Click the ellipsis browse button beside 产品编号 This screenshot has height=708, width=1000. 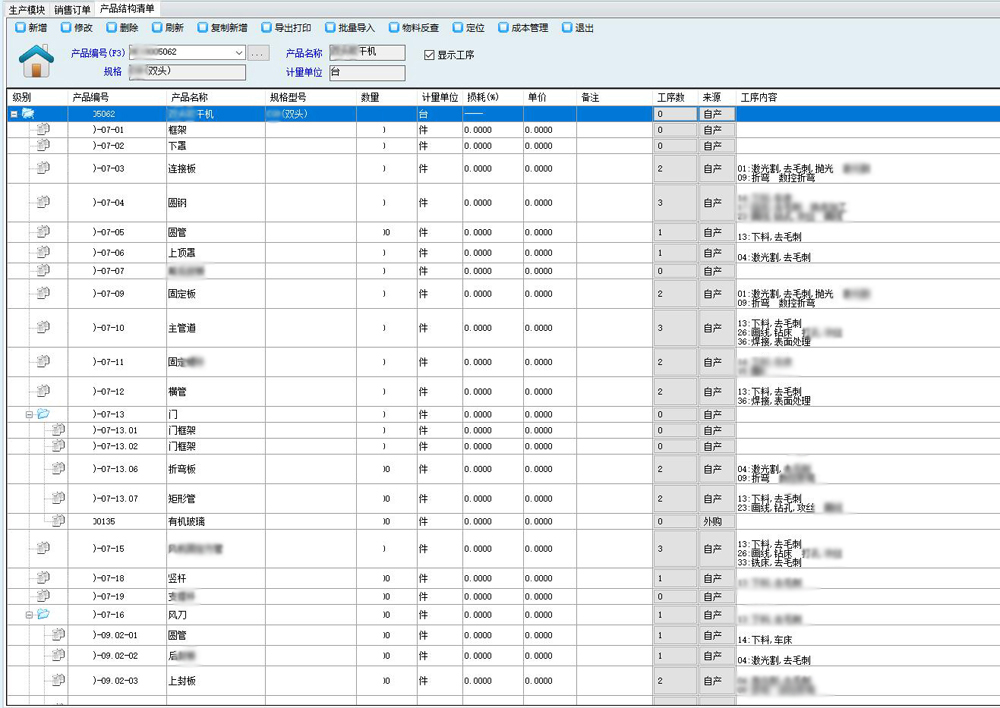pos(258,52)
